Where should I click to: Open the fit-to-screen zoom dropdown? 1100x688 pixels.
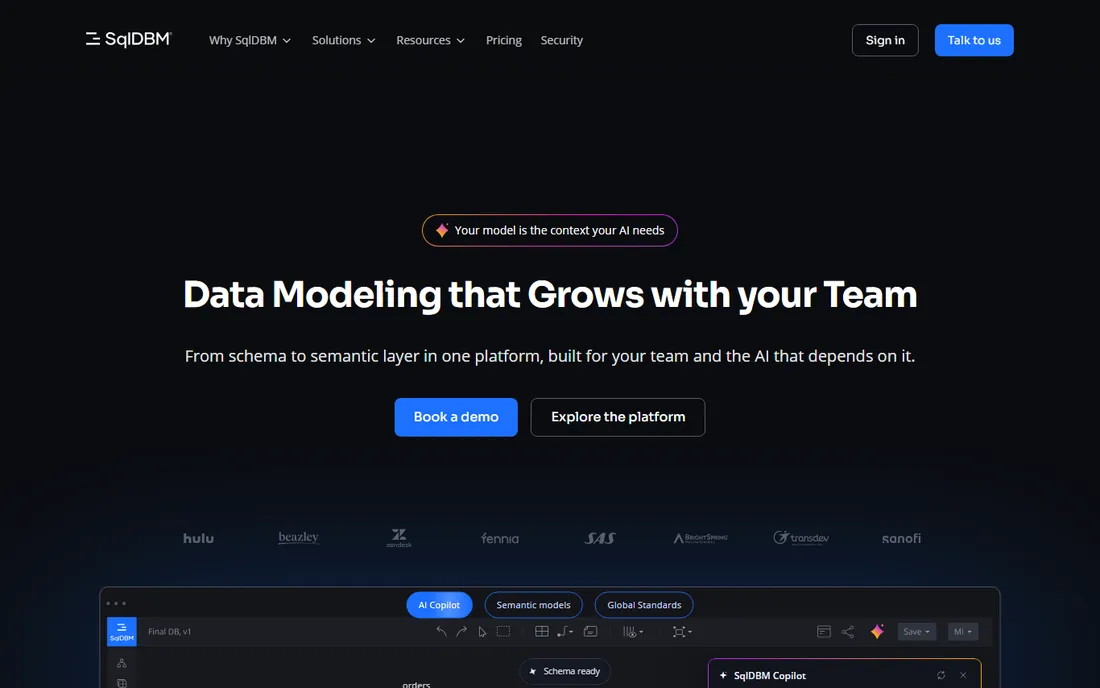[682, 632]
